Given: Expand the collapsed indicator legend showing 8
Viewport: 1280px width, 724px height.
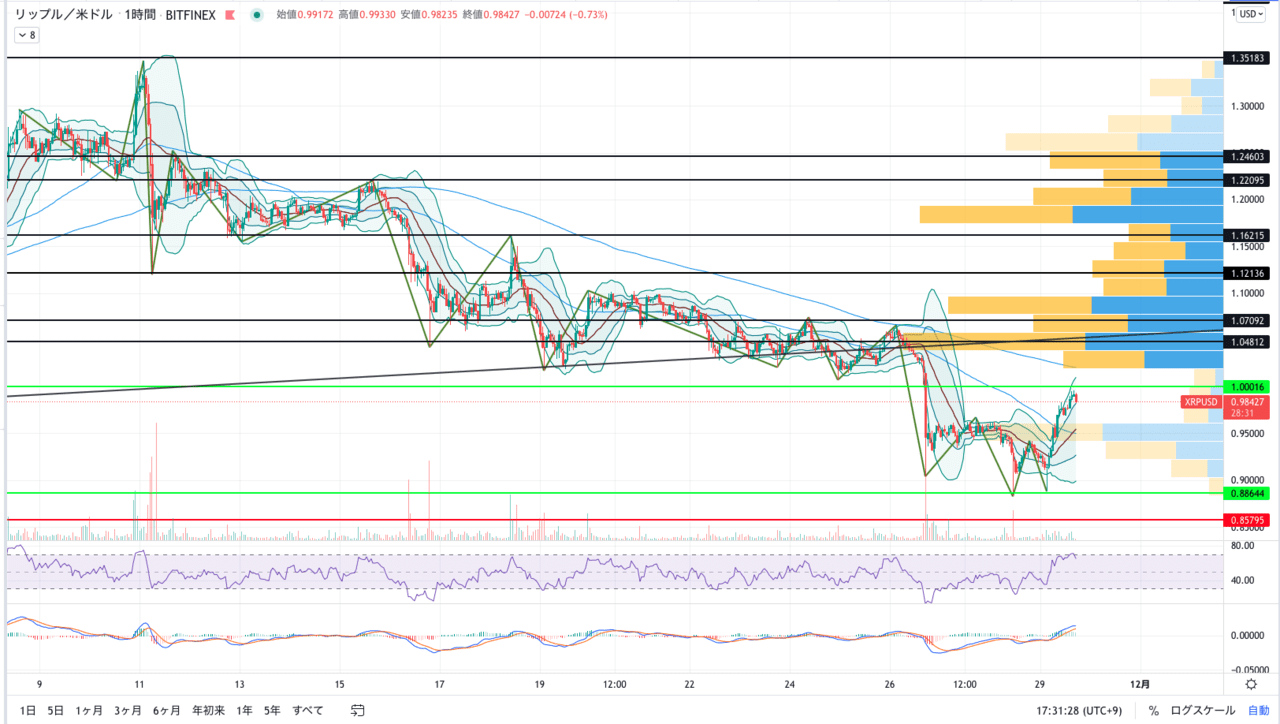Looking at the screenshot, I should pyautogui.click(x=26, y=35).
